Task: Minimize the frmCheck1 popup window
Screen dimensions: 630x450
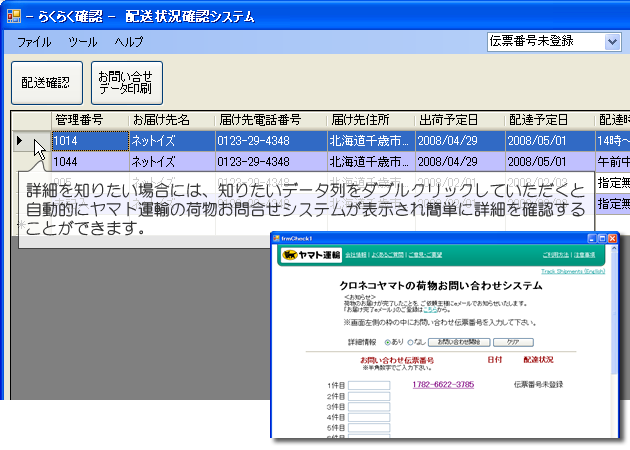Action: click(x=590, y=239)
